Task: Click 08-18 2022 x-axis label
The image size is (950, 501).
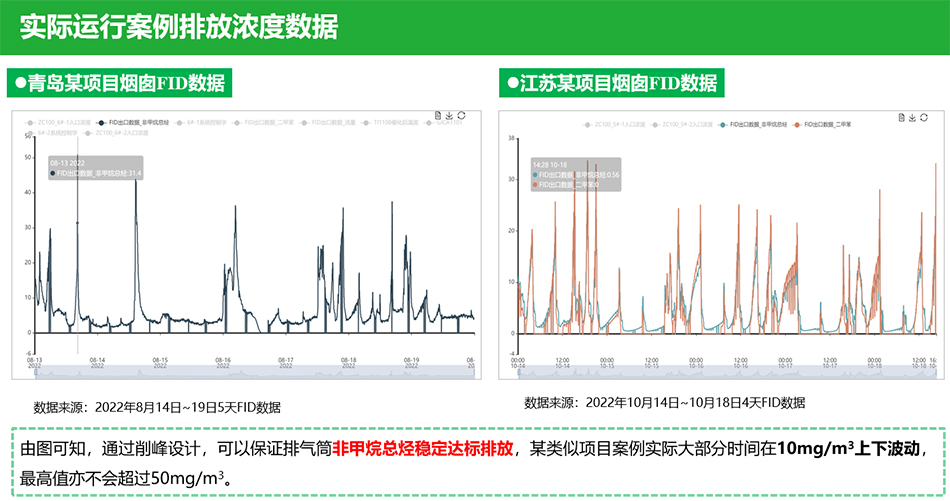Action: click(x=348, y=363)
